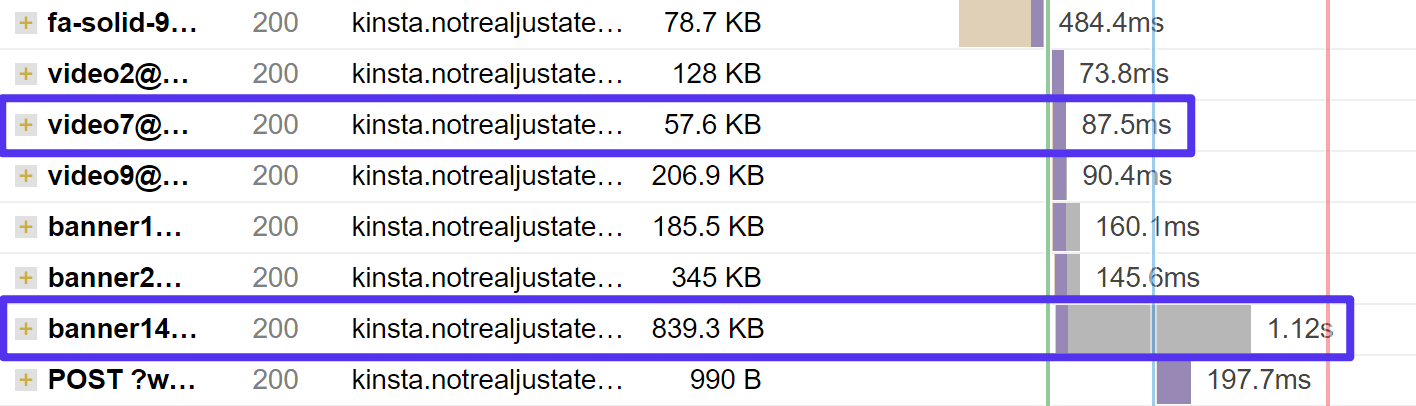Select the banner14 file name

122,328
